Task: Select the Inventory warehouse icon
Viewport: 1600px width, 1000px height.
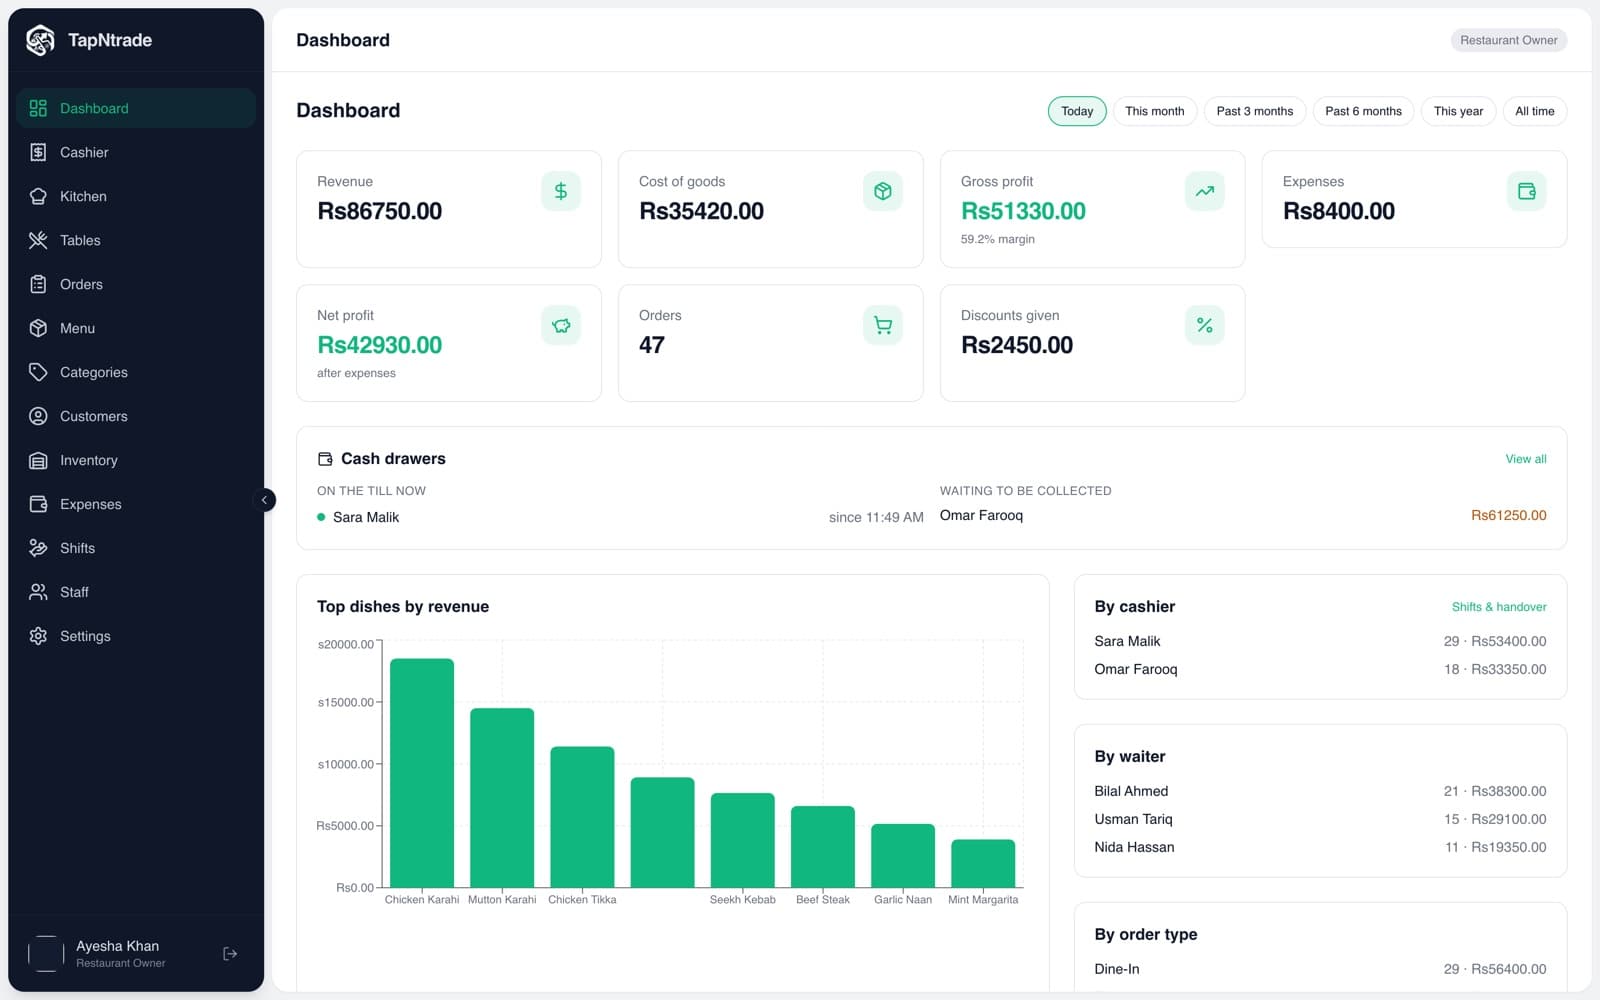Action: [x=38, y=460]
